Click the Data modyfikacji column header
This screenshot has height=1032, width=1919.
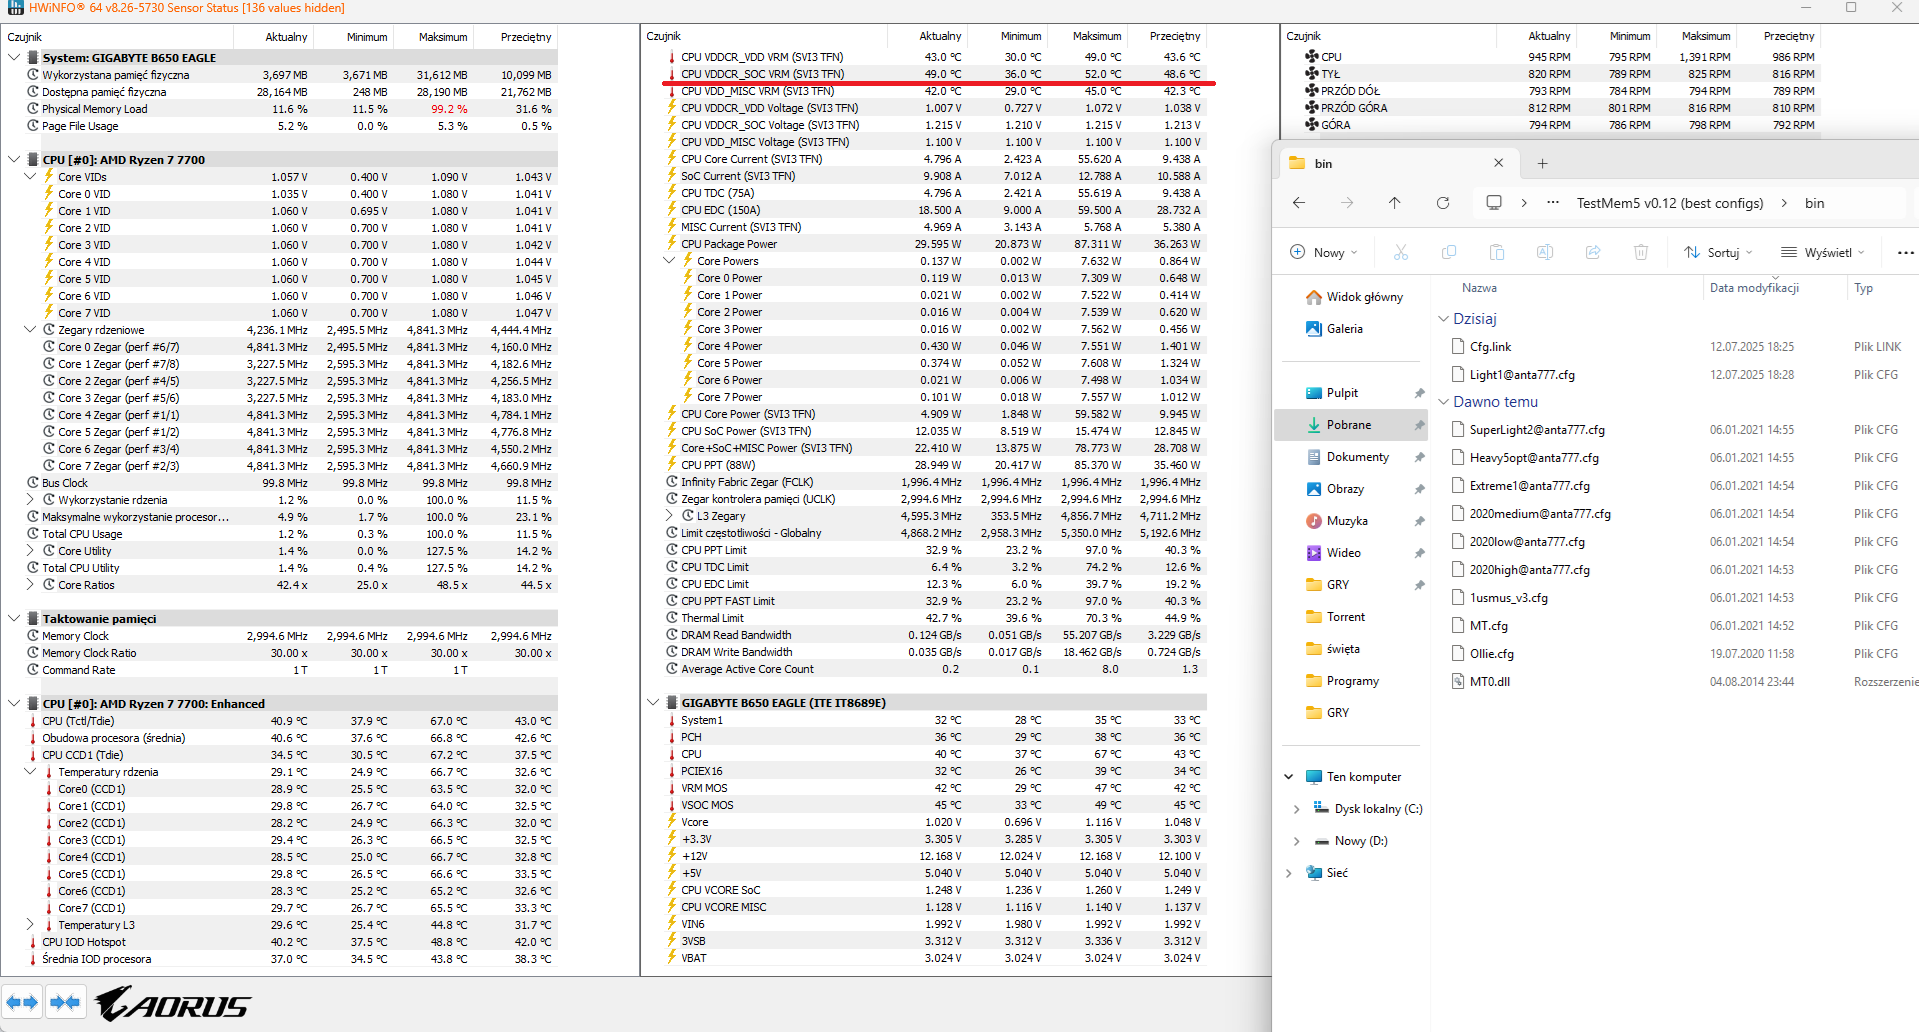pyautogui.click(x=1754, y=288)
